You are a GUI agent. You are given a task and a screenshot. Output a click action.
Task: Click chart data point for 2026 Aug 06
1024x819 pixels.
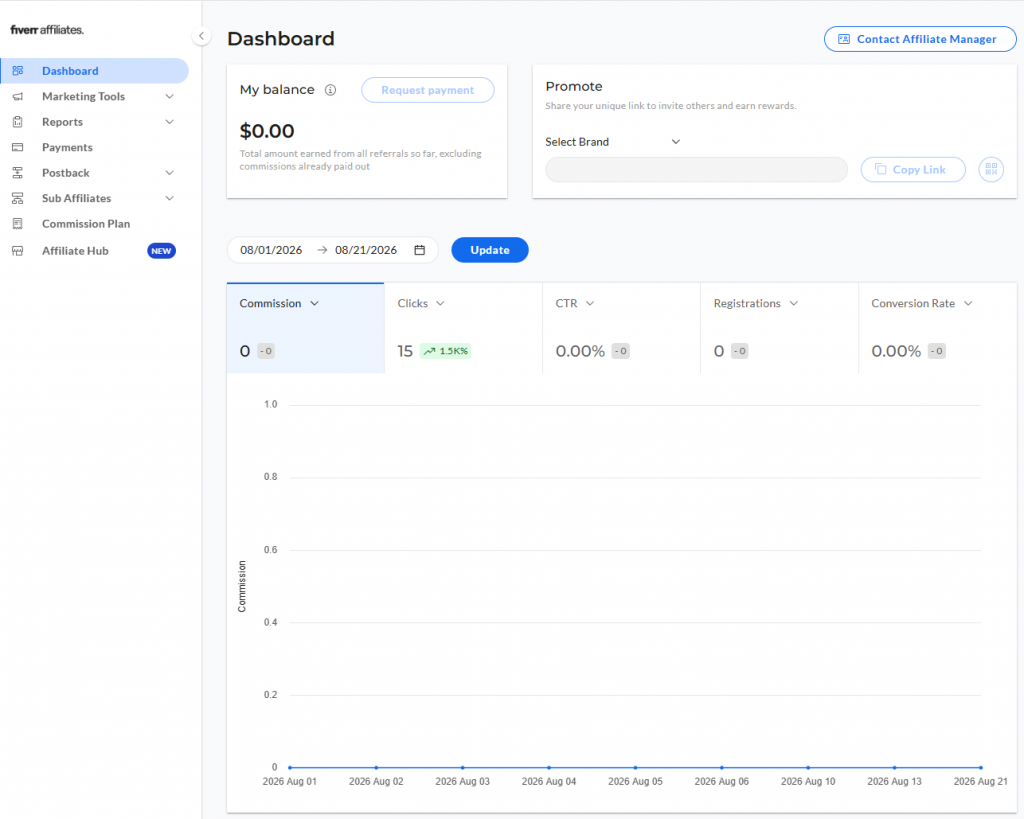point(722,767)
